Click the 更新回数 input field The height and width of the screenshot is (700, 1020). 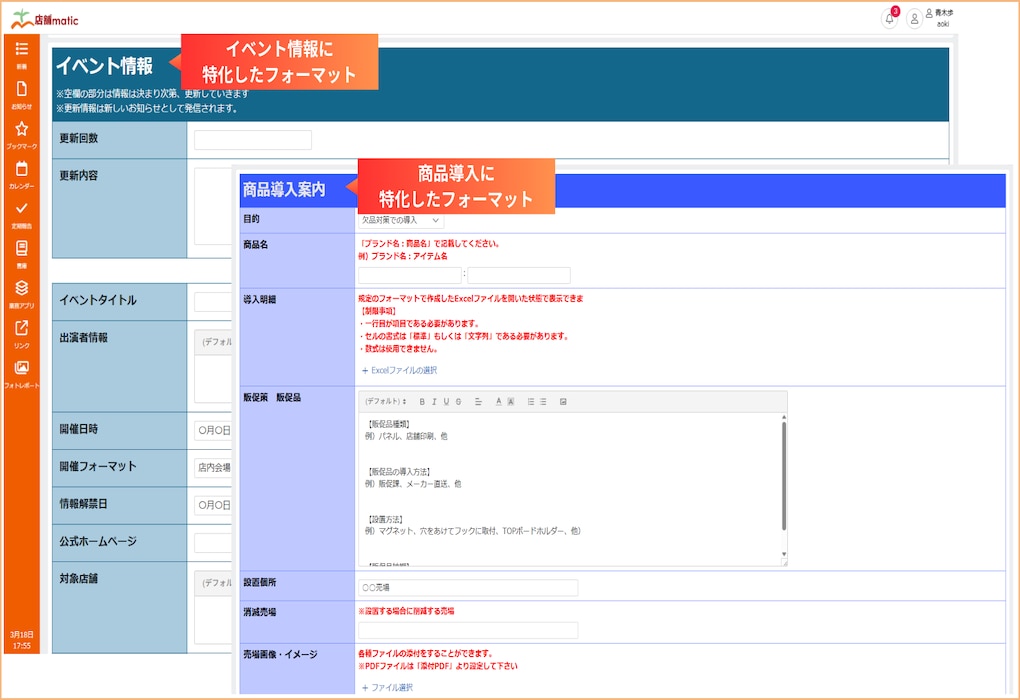click(252, 140)
